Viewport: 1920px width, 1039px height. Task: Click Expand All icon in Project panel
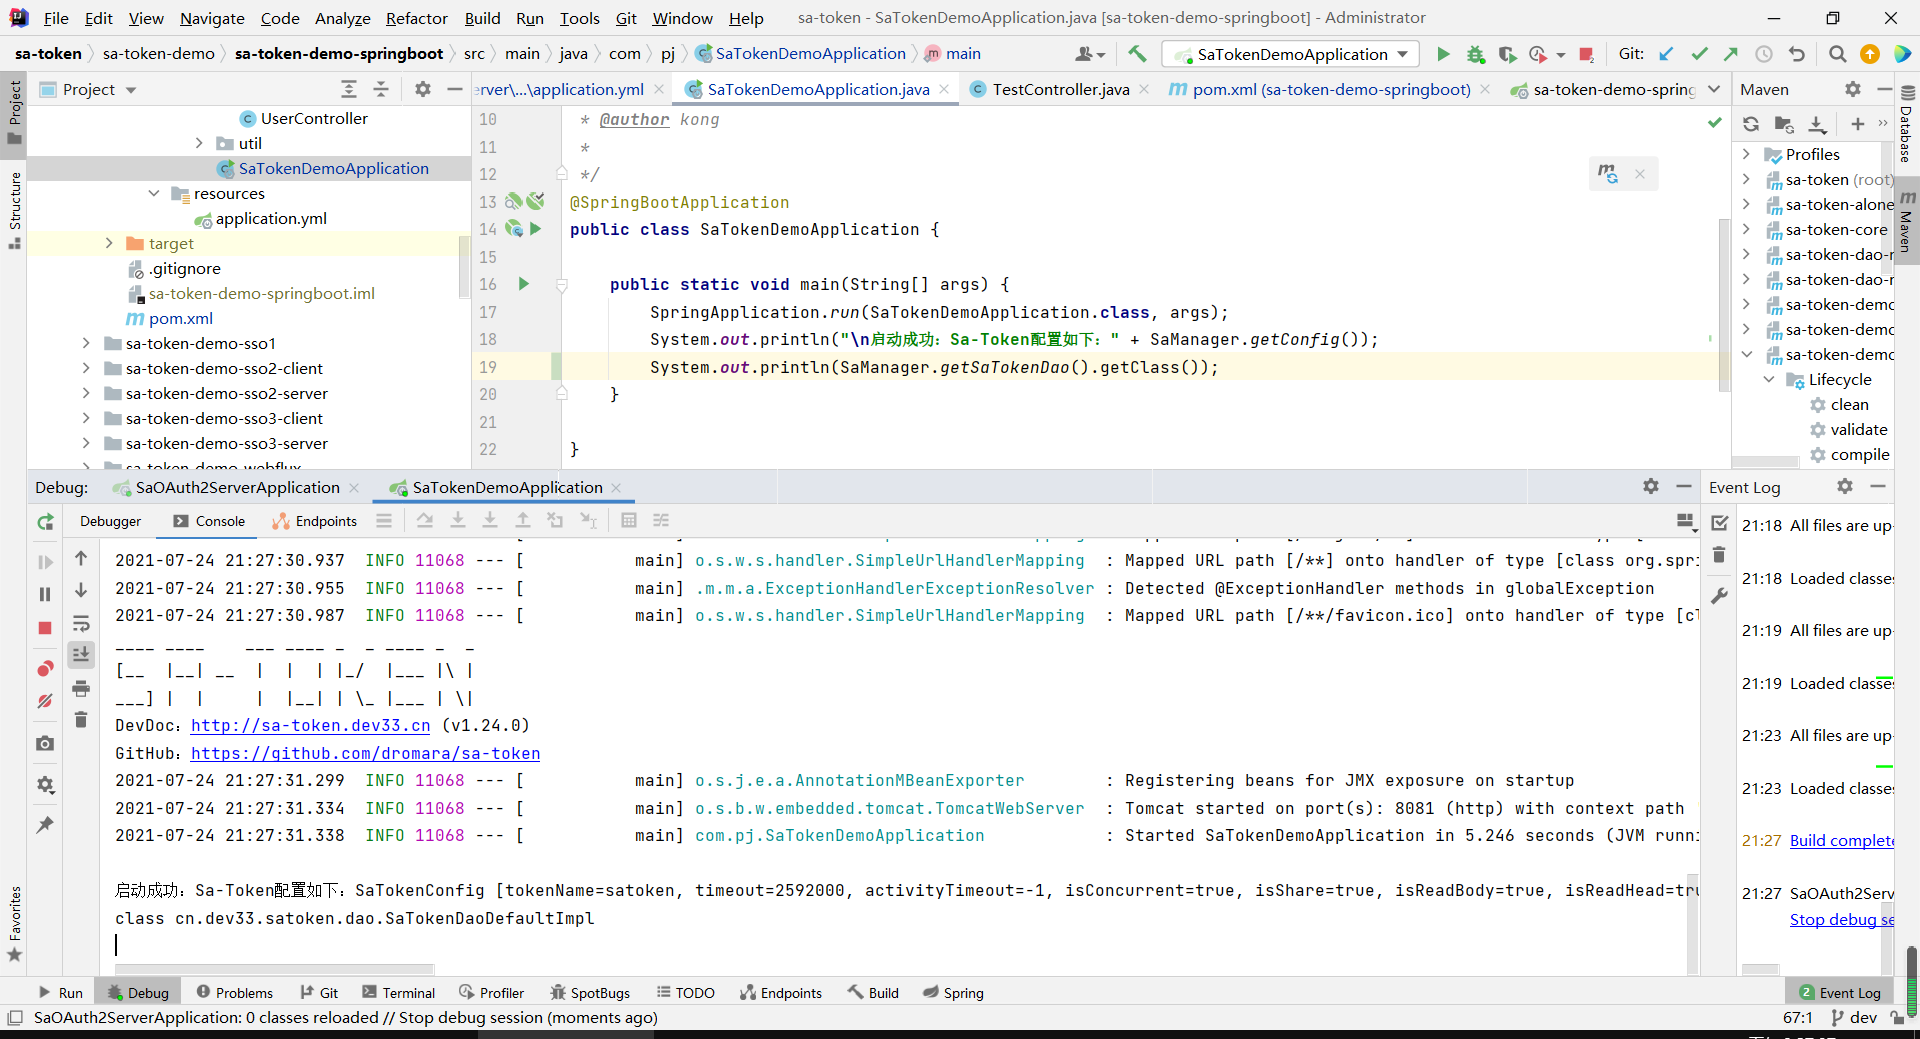tap(349, 89)
